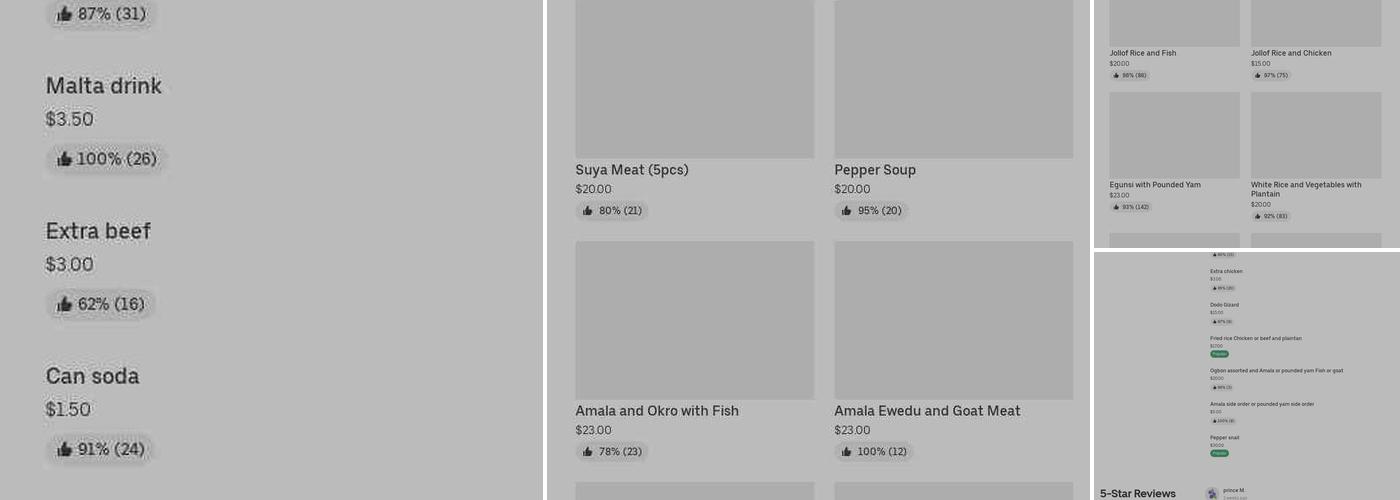Click thumbs-up icon under Malta drink
This screenshot has width=1400, height=500.
tap(65, 159)
